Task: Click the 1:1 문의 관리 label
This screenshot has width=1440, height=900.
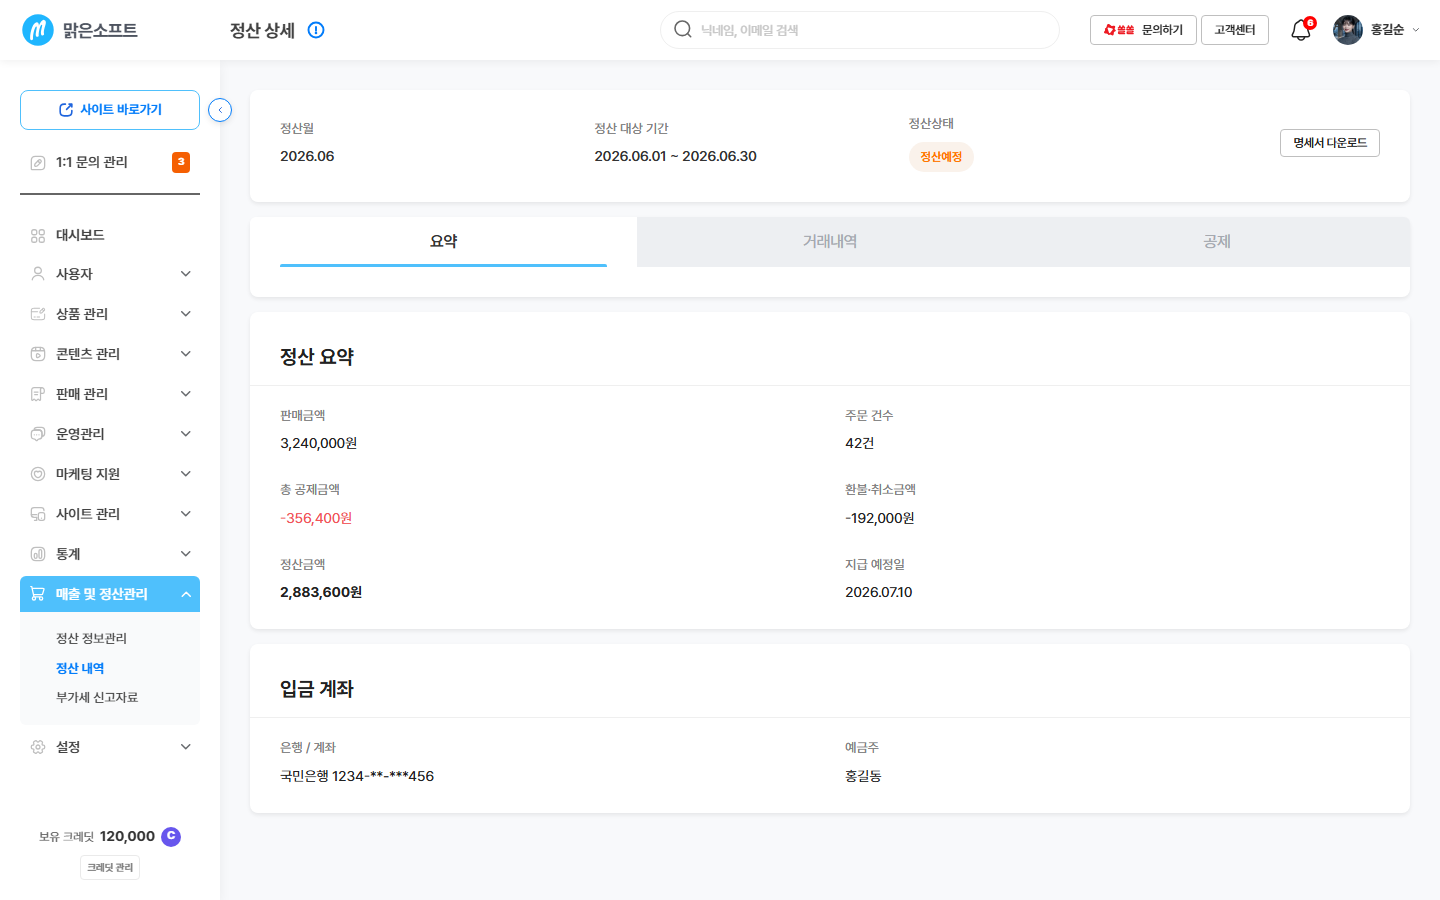Action: (92, 162)
